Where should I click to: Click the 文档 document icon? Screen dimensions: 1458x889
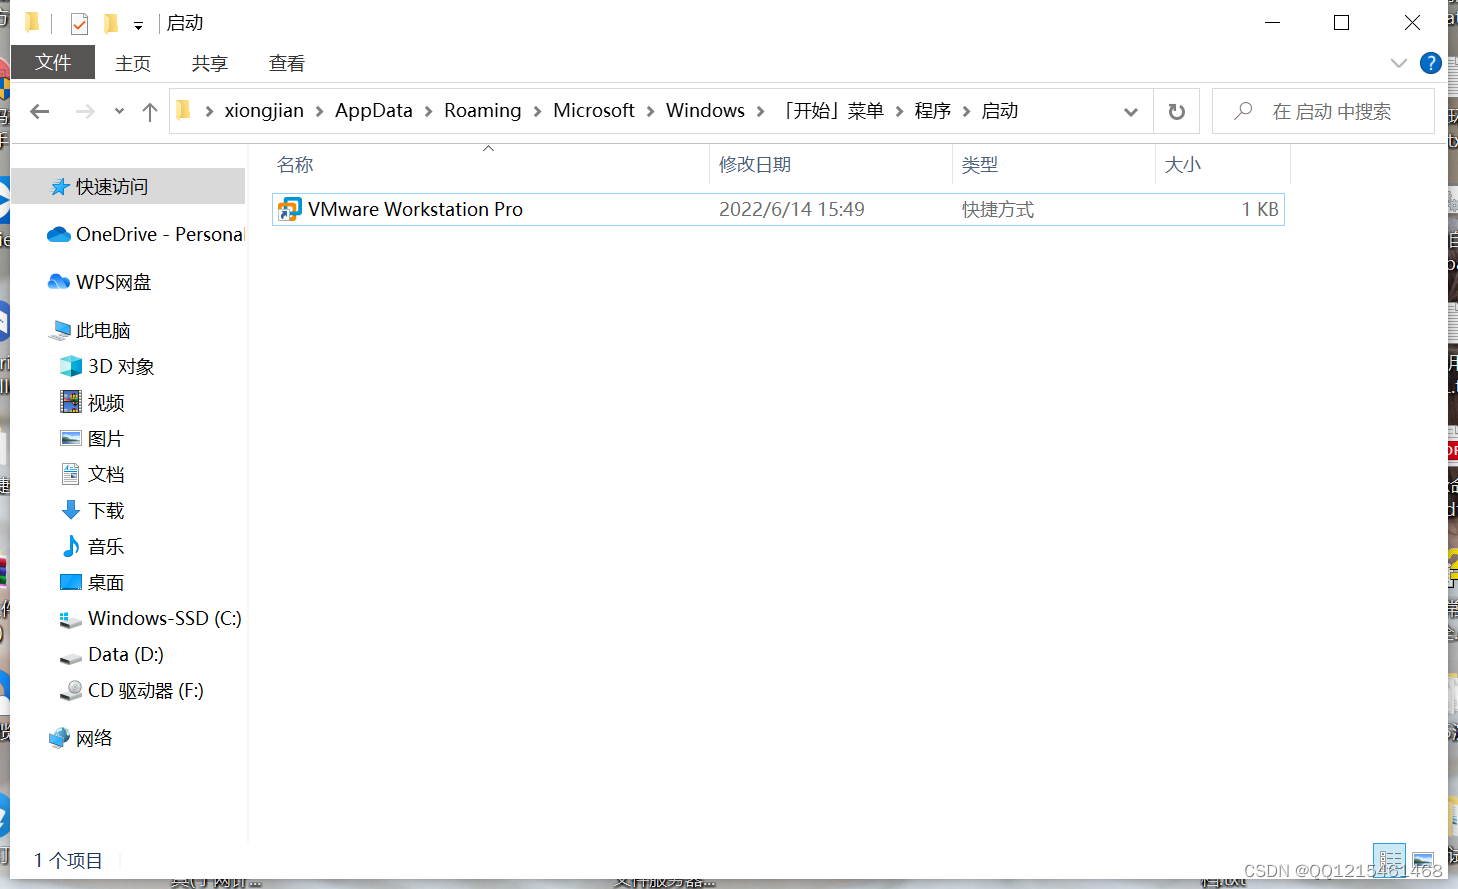click(71, 474)
